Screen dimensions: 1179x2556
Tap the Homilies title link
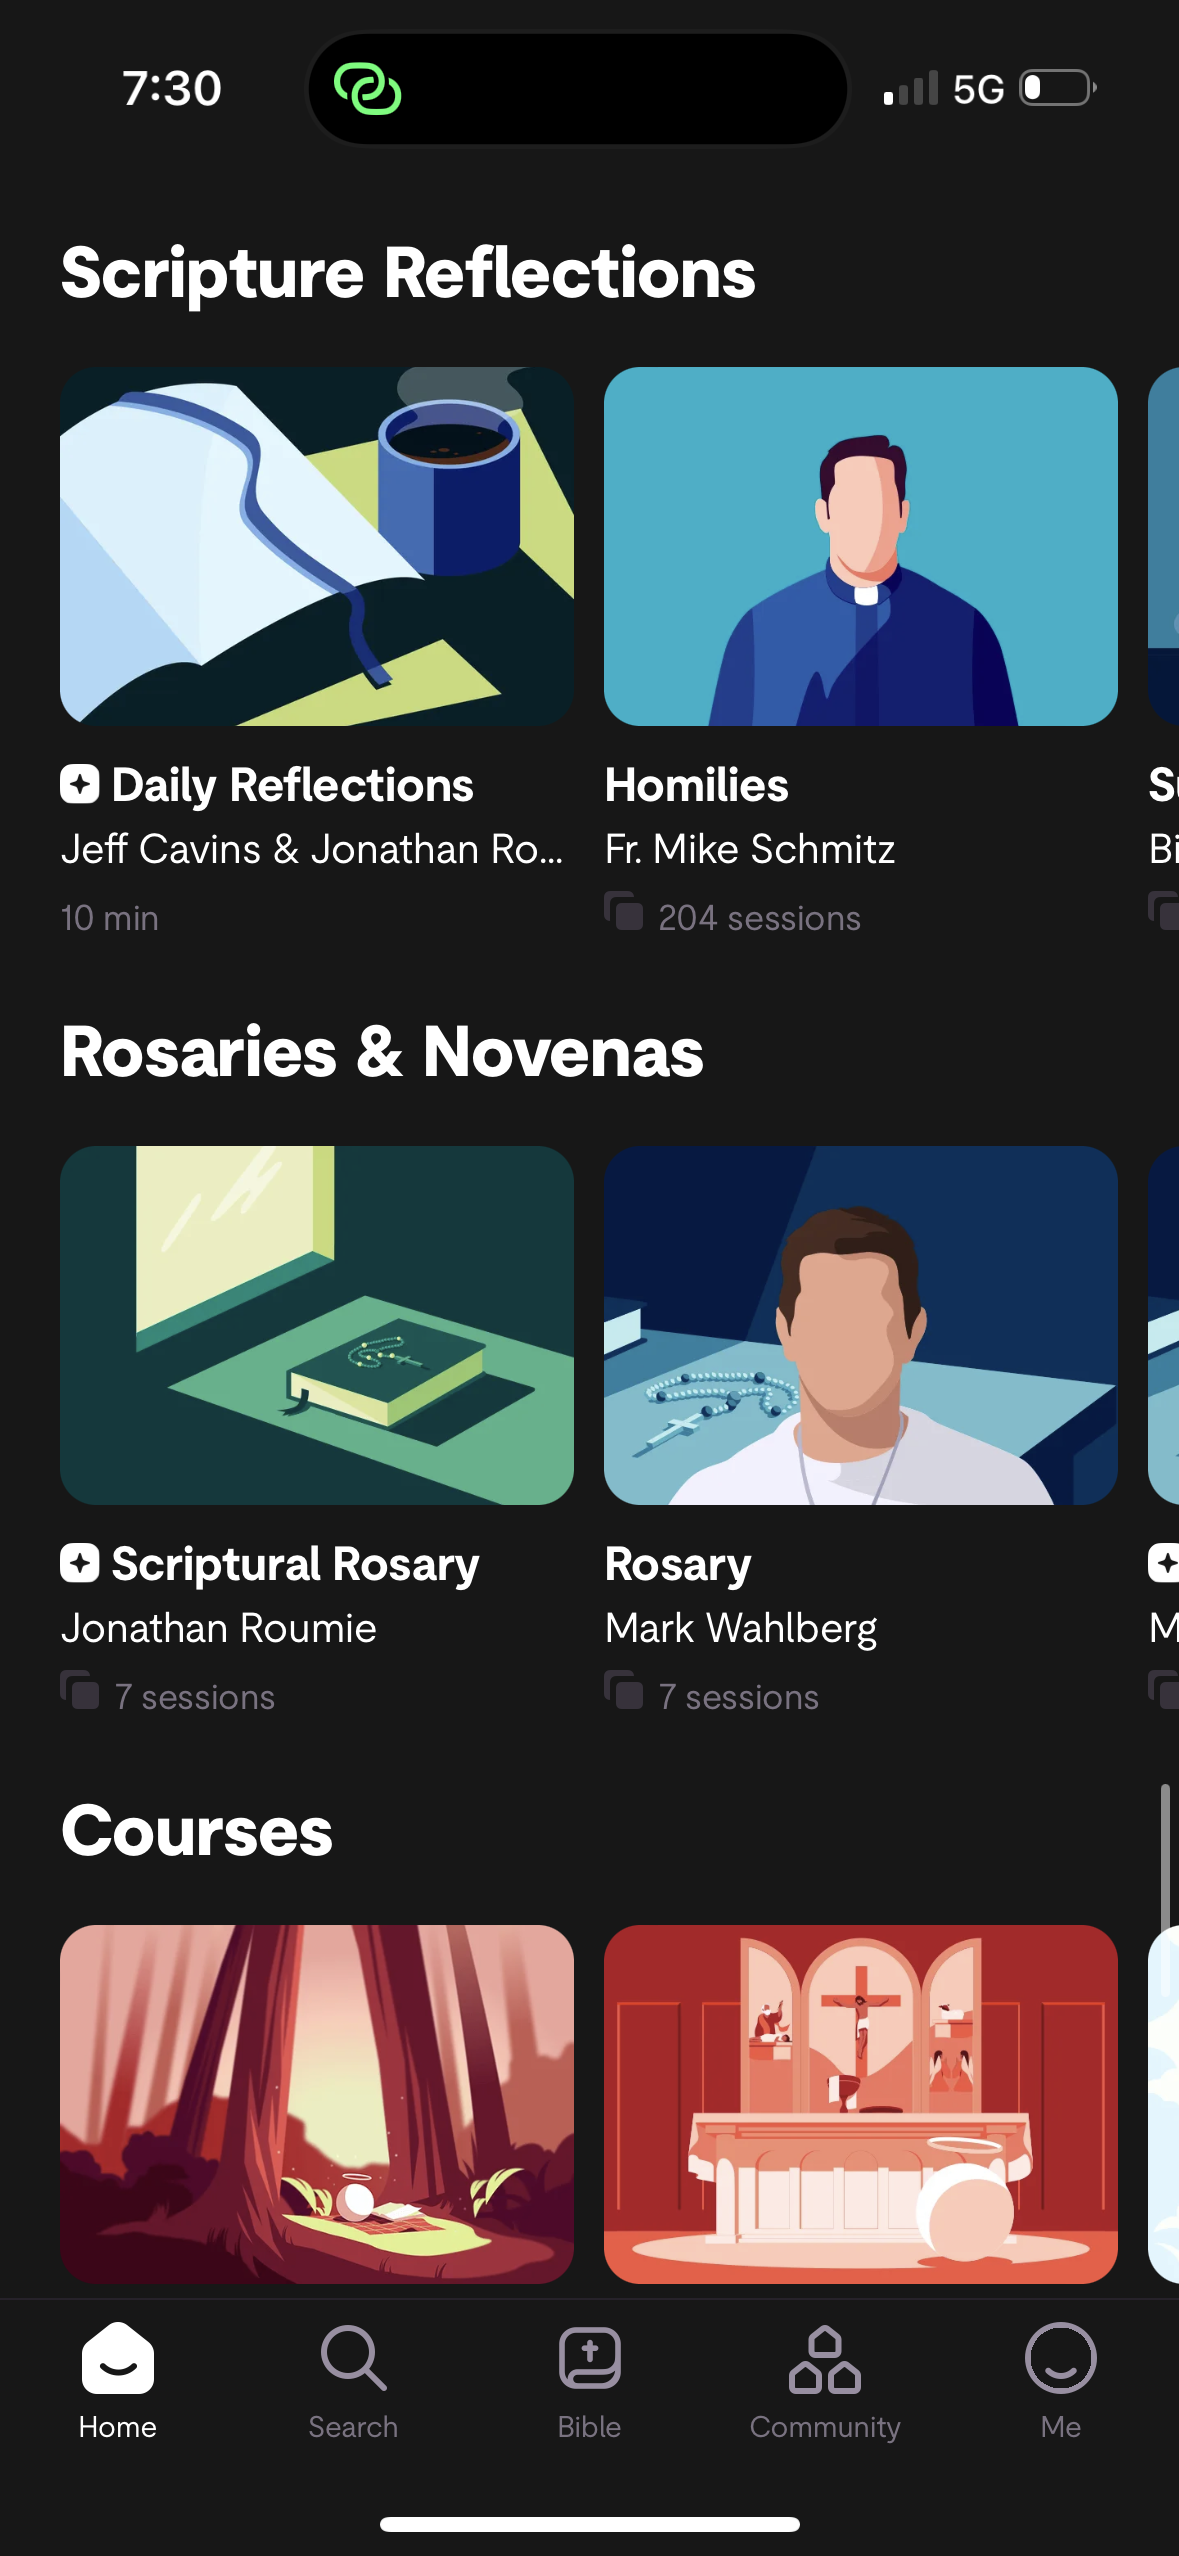[x=697, y=785]
